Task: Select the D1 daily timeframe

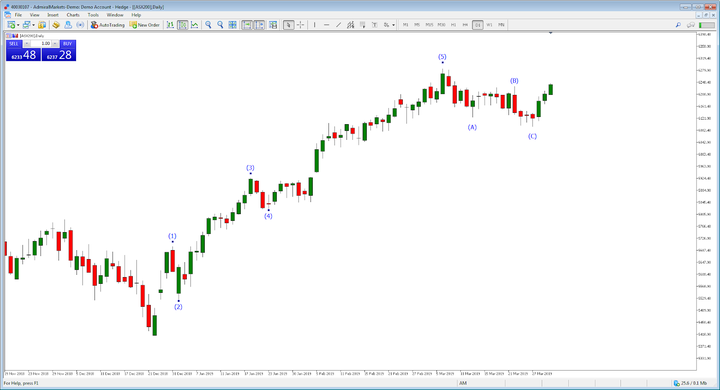Action: pos(478,25)
